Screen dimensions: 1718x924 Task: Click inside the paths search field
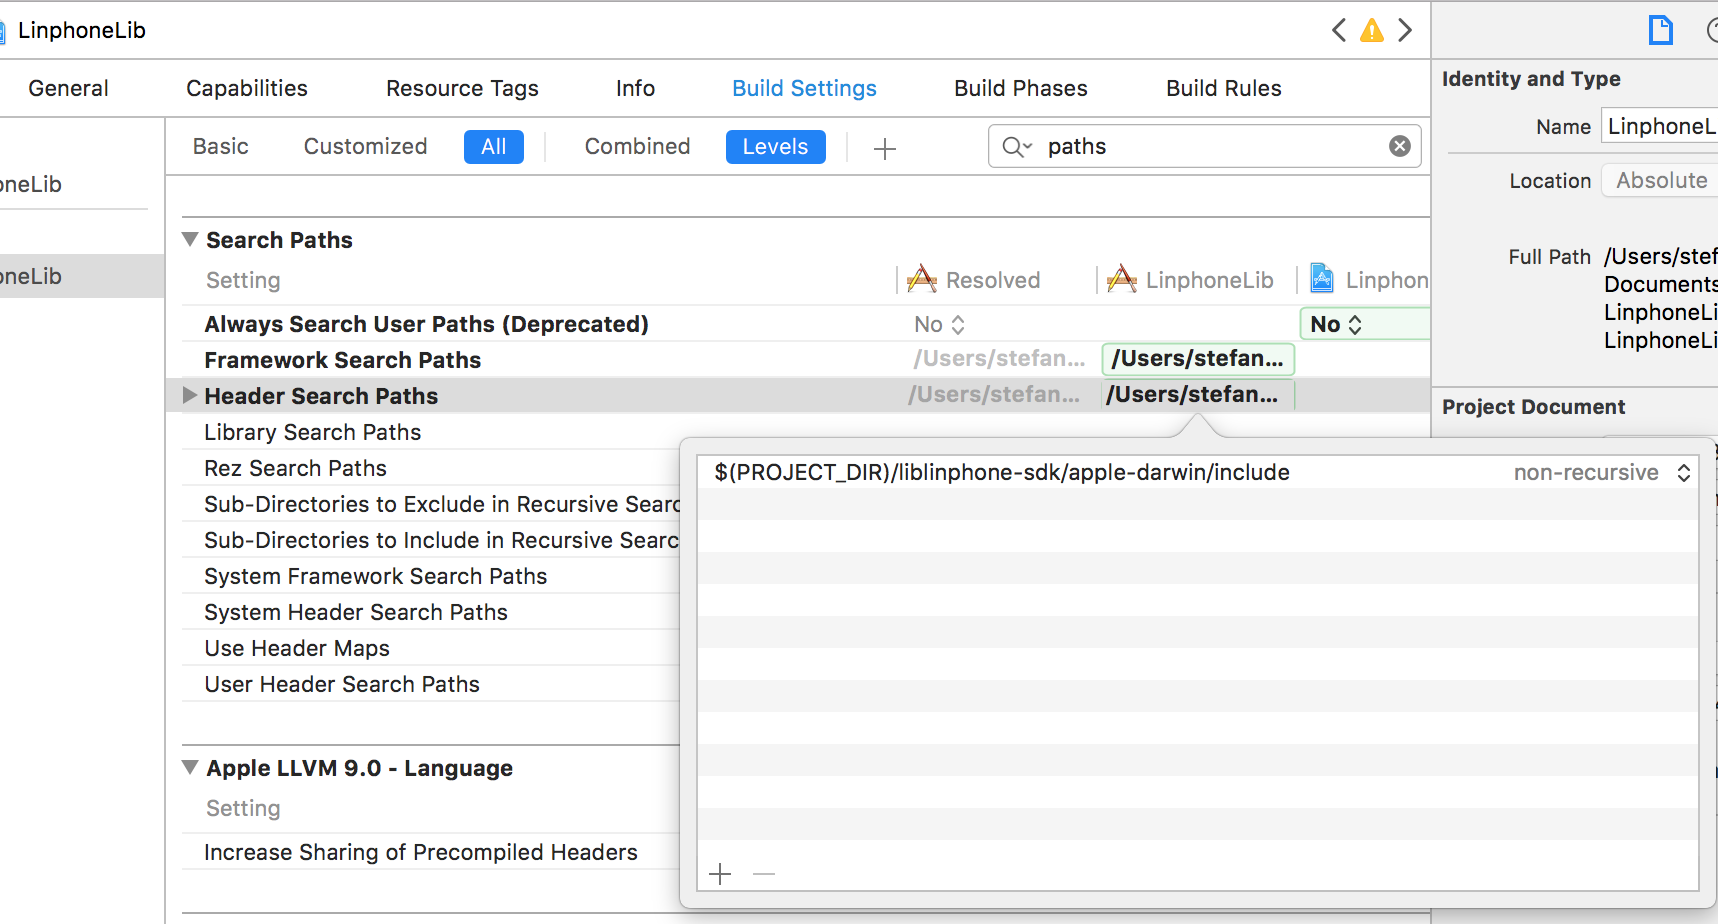coord(1150,146)
